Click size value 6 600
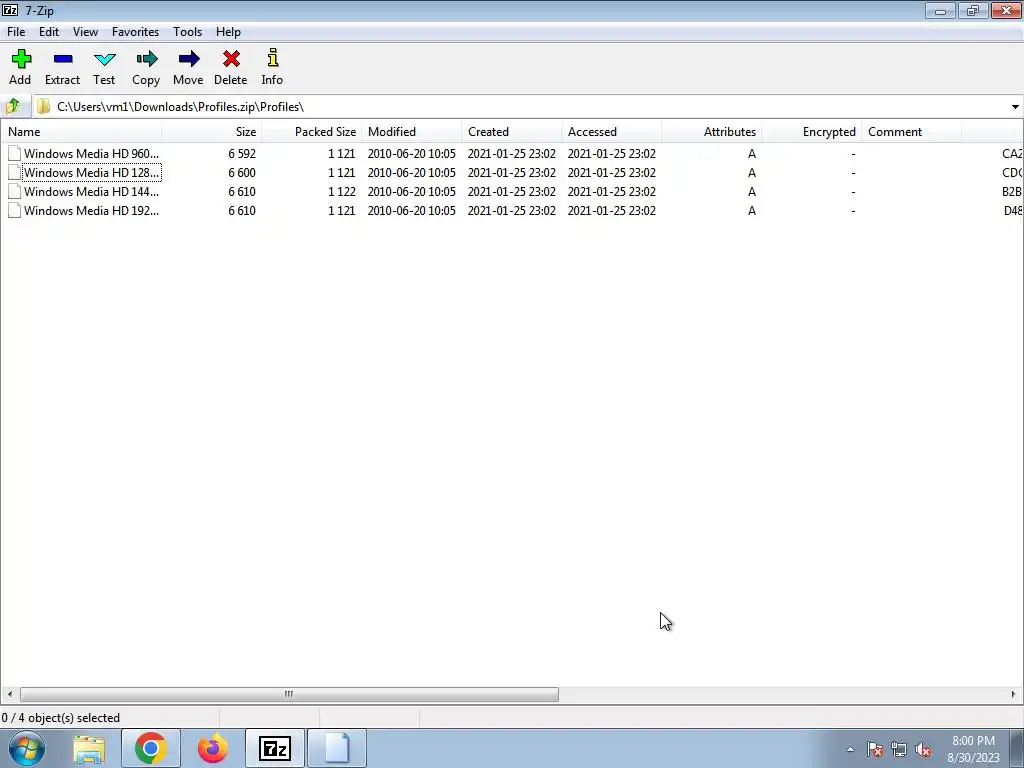The height and width of the screenshot is (768, 1024). tap(242, 172)
